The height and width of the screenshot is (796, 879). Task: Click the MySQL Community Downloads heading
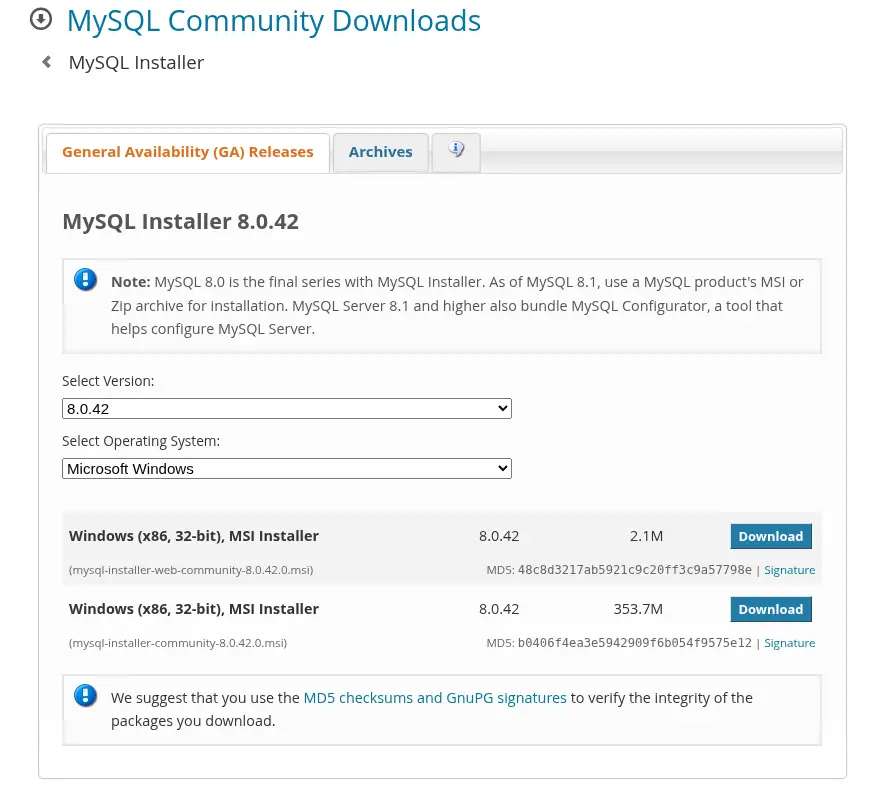tap(273, 20)
